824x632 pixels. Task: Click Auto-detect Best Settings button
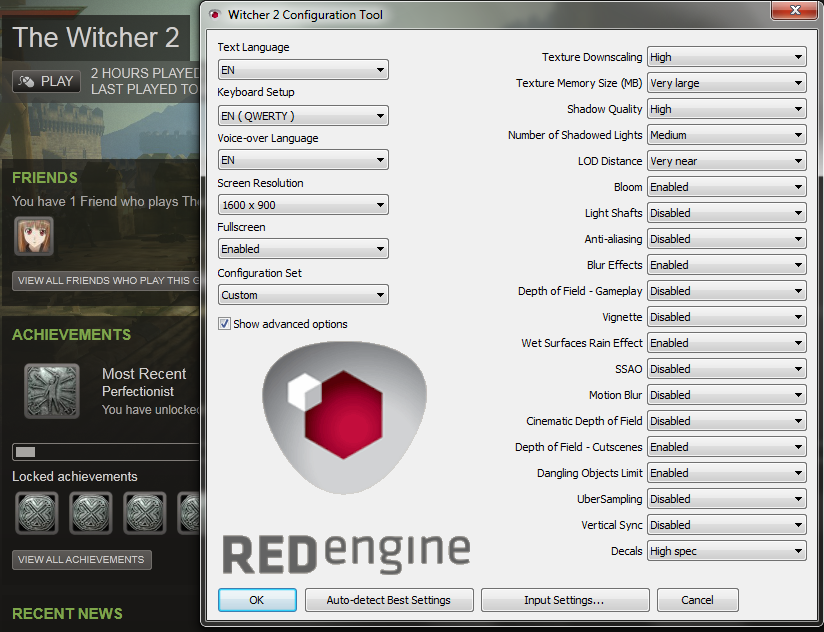(389, 600)
